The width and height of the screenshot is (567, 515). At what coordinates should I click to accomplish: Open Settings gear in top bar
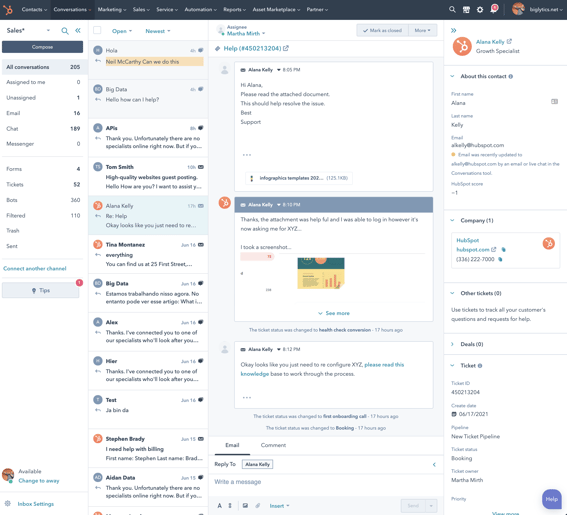tap(480, 10)
